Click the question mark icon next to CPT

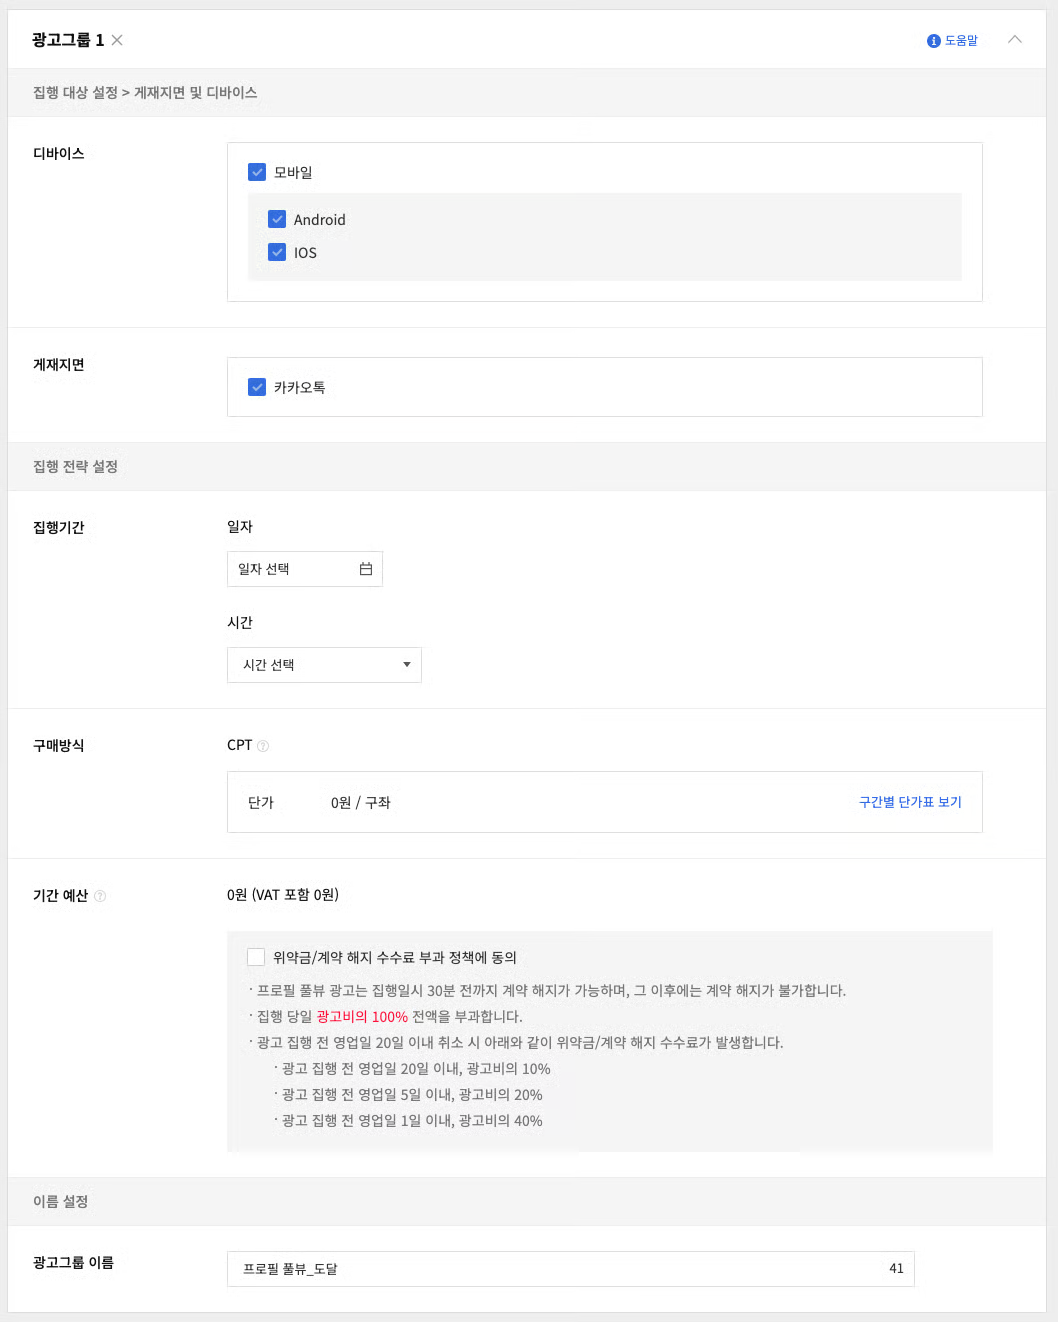263,746
